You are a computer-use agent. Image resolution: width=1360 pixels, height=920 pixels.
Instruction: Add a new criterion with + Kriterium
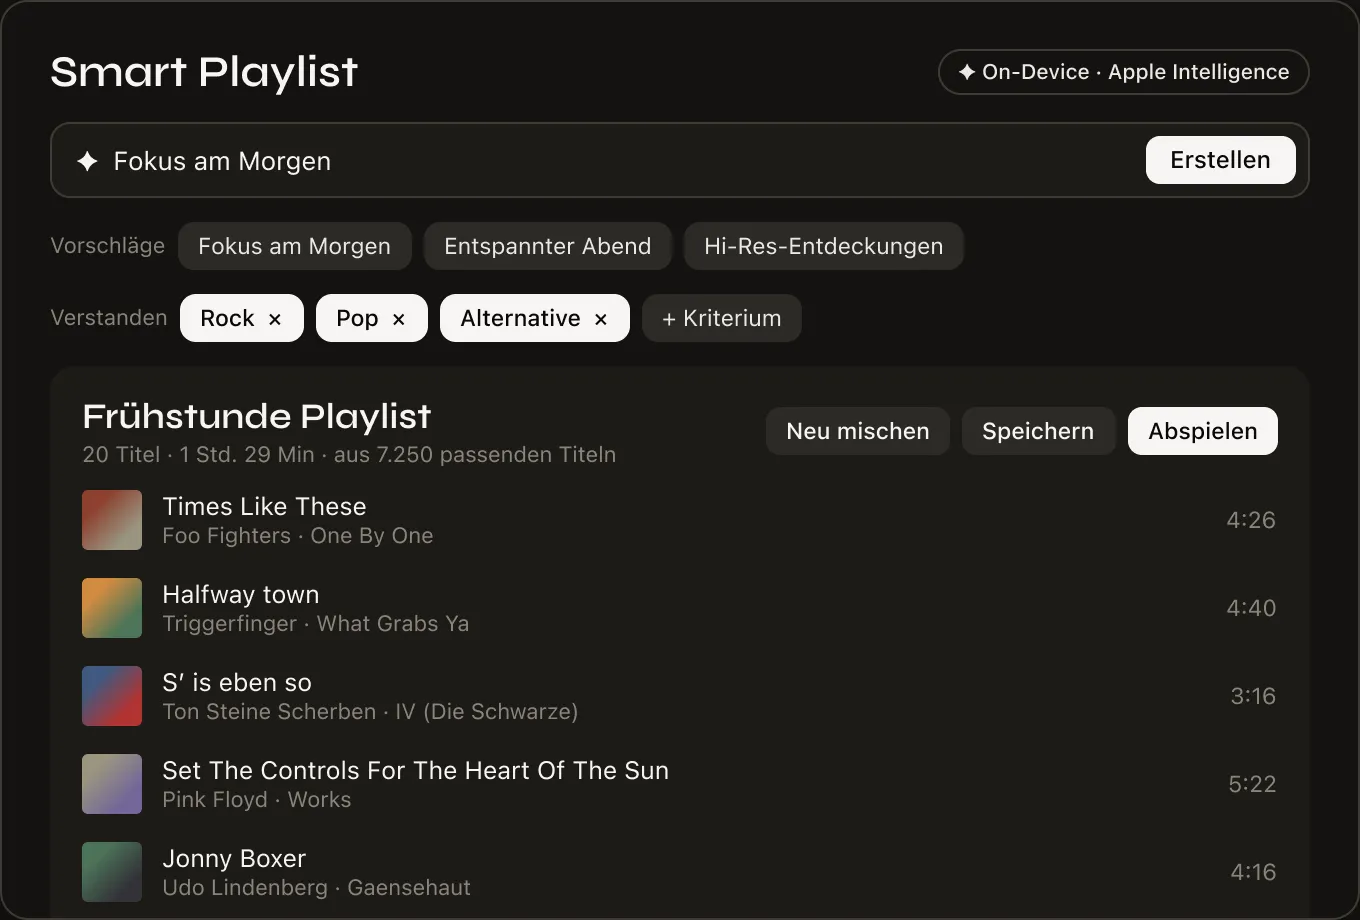point(721,318)
